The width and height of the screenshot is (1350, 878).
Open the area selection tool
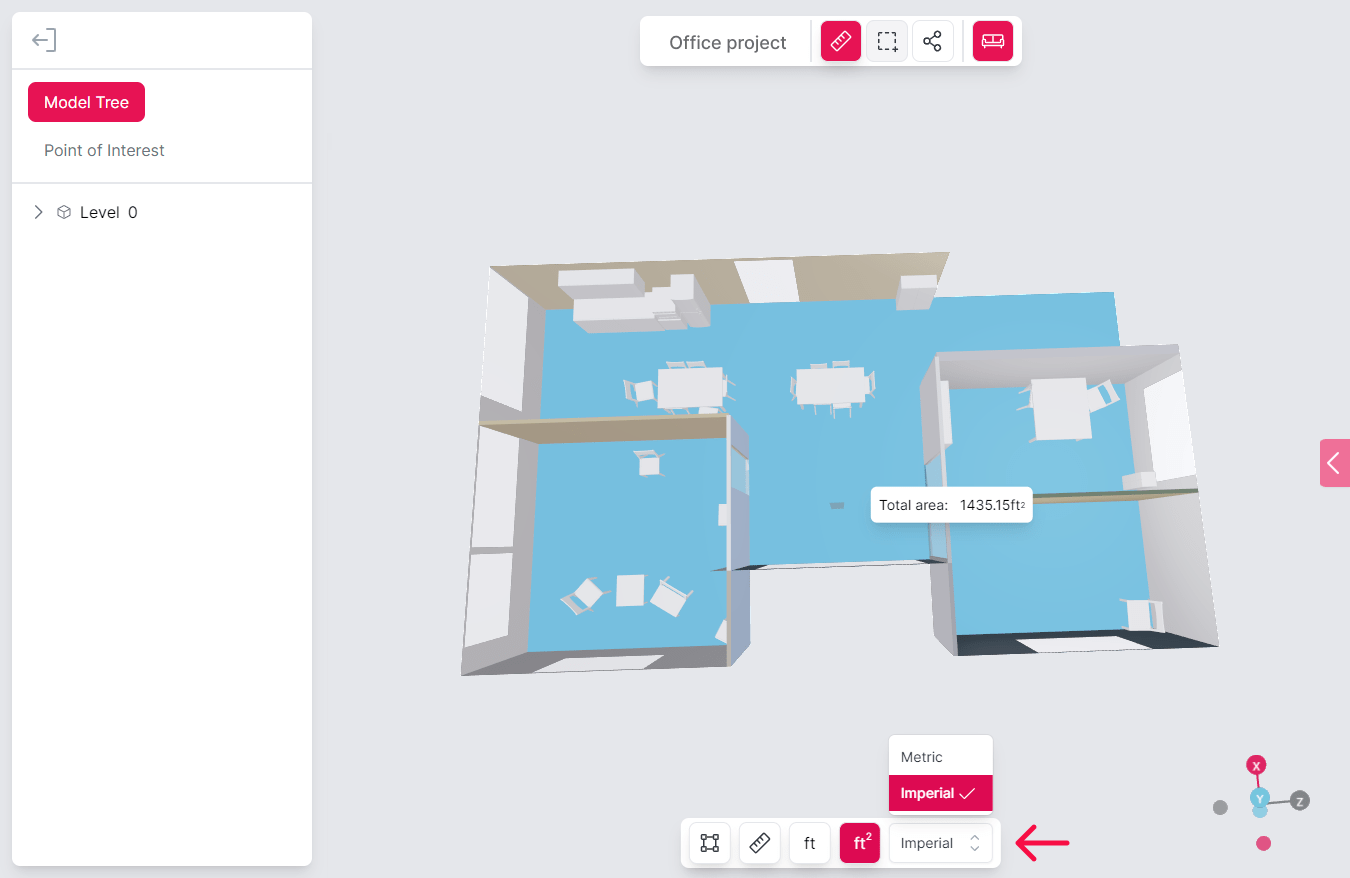[886, 41]
